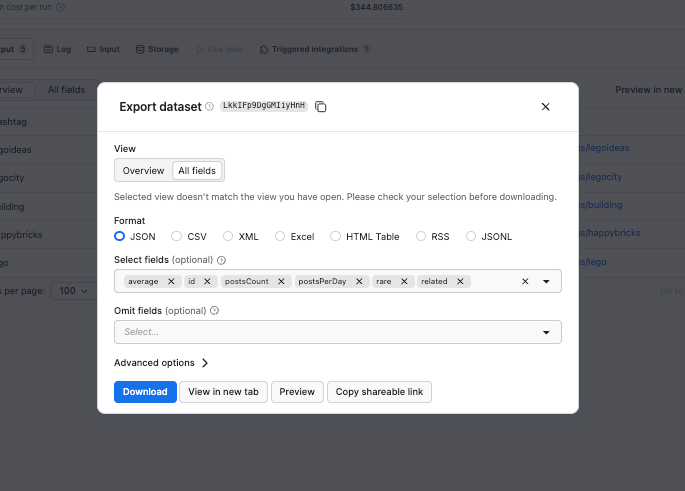
Task: Click the Download button
Action: 145,392
